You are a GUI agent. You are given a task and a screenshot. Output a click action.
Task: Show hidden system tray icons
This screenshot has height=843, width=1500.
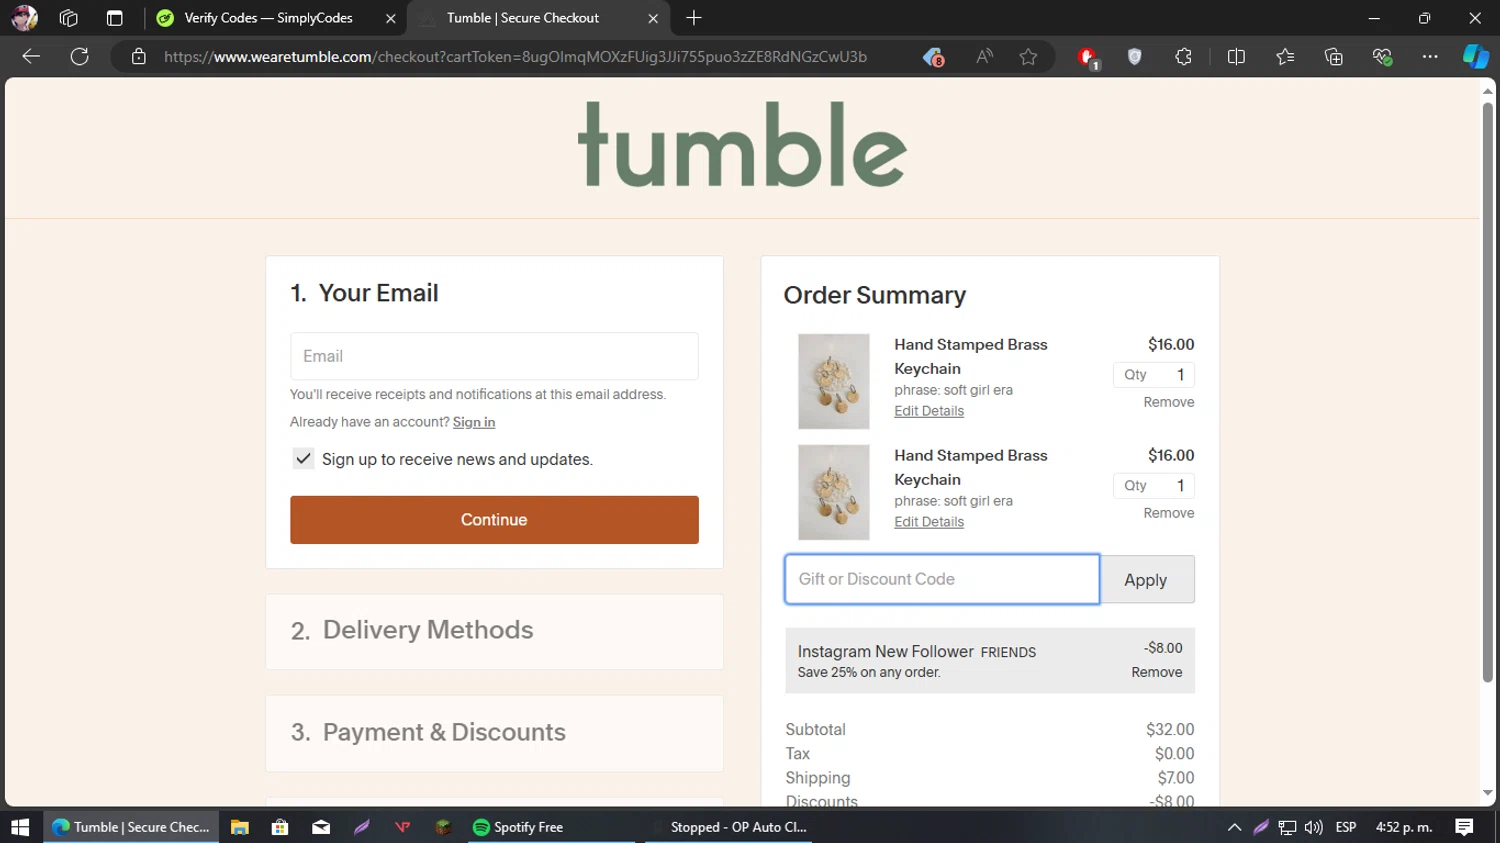1234,827
